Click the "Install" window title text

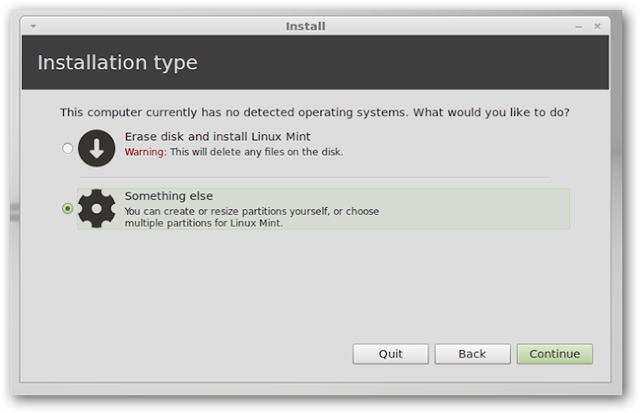coord(306,27)
